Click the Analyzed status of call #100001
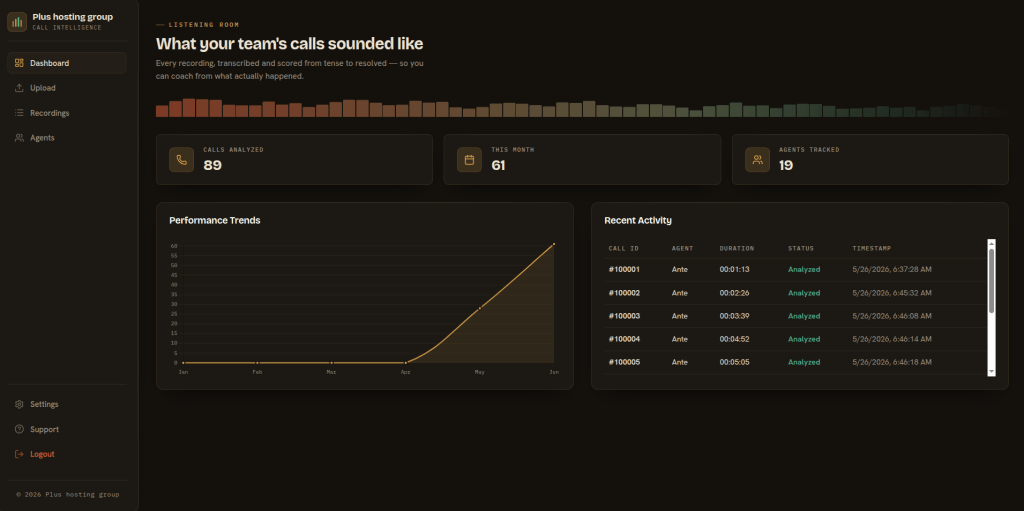Viewport: 1024px width, 511px height. (804, 269)
